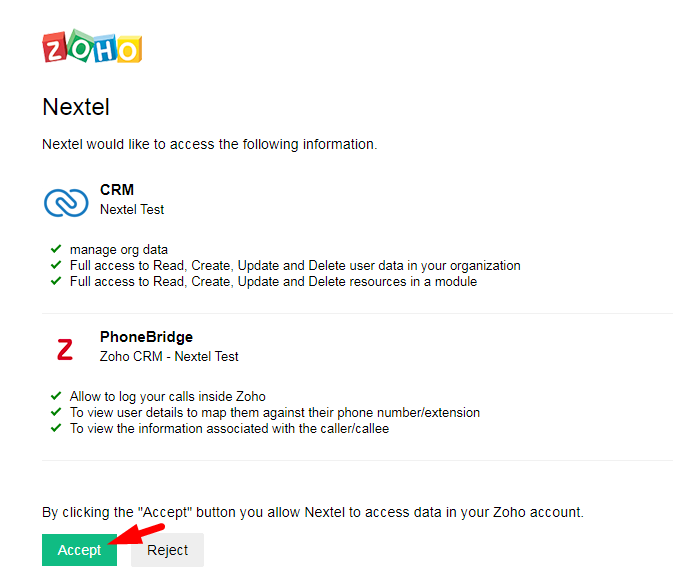Click the Zoho logo
The height and width of the screenshot is (583, 673).
coord(92,46)
